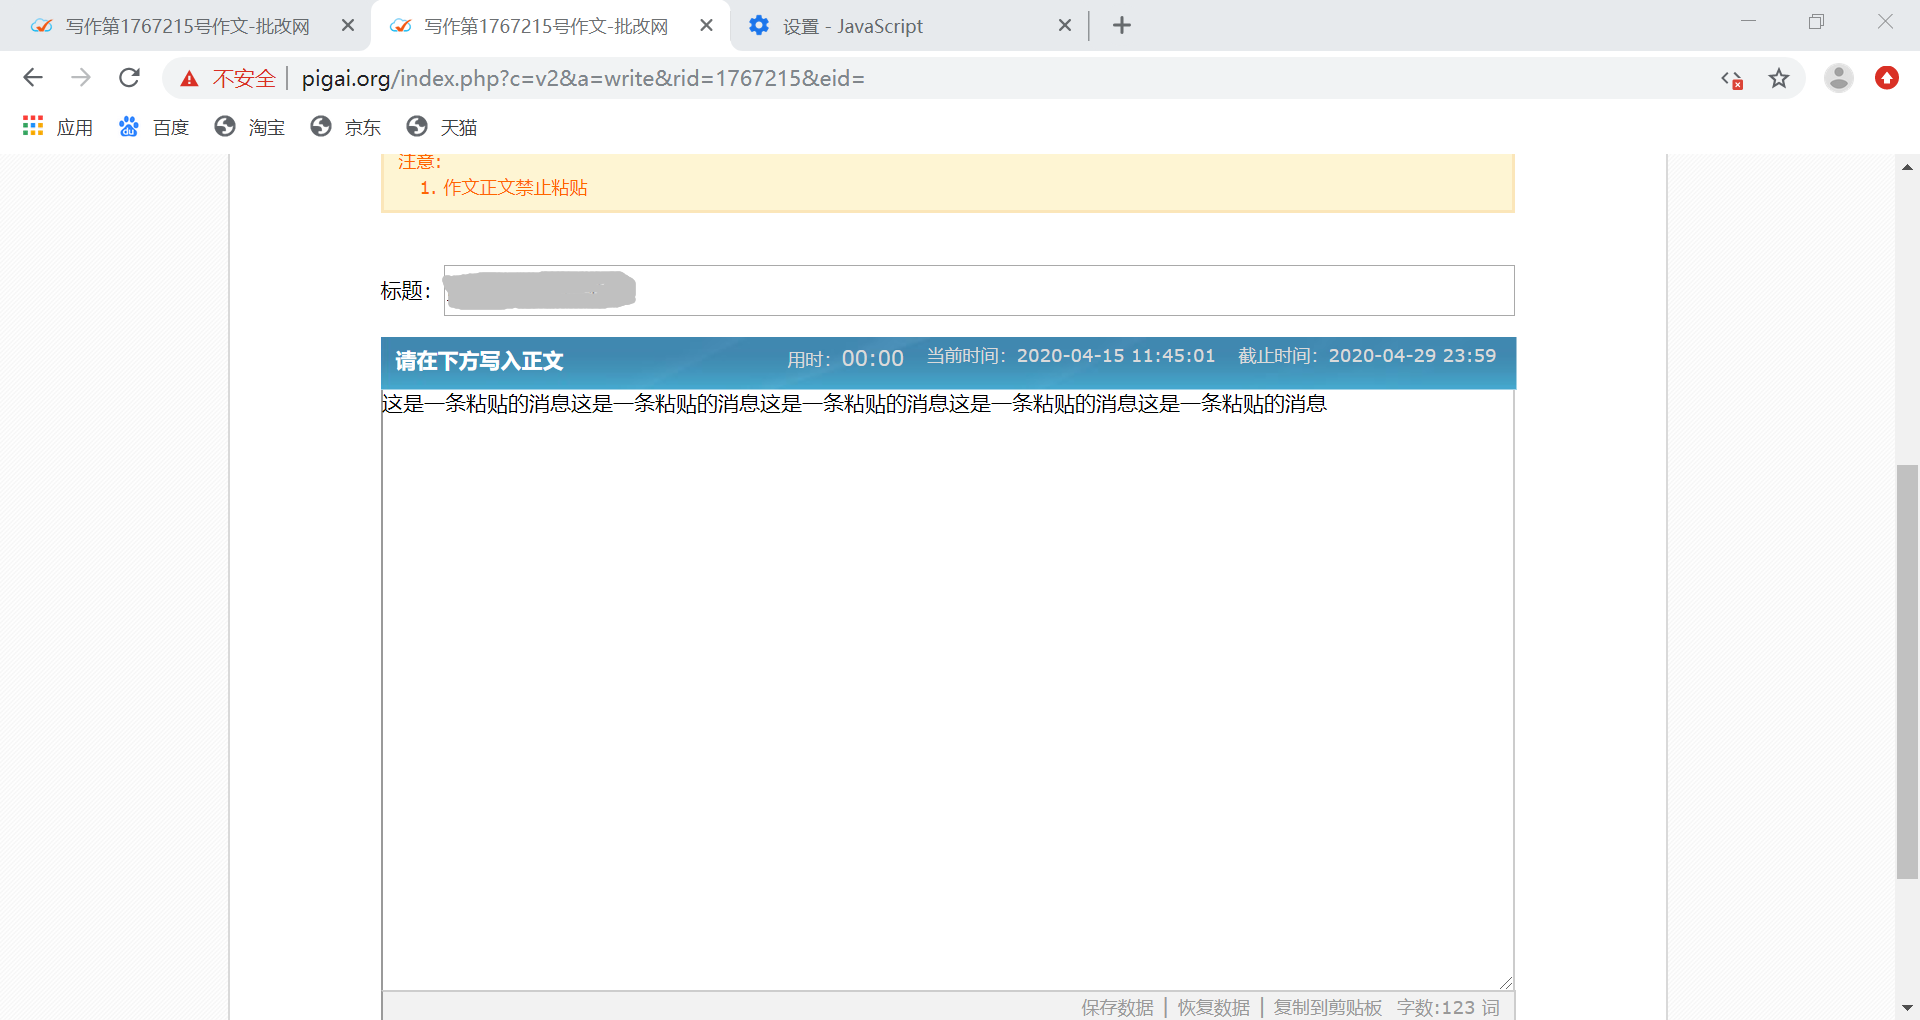The width and height of the screenshot is (1920, 1020).
Task: Open the 淘宝 bookmark
Action: [250, 127]
